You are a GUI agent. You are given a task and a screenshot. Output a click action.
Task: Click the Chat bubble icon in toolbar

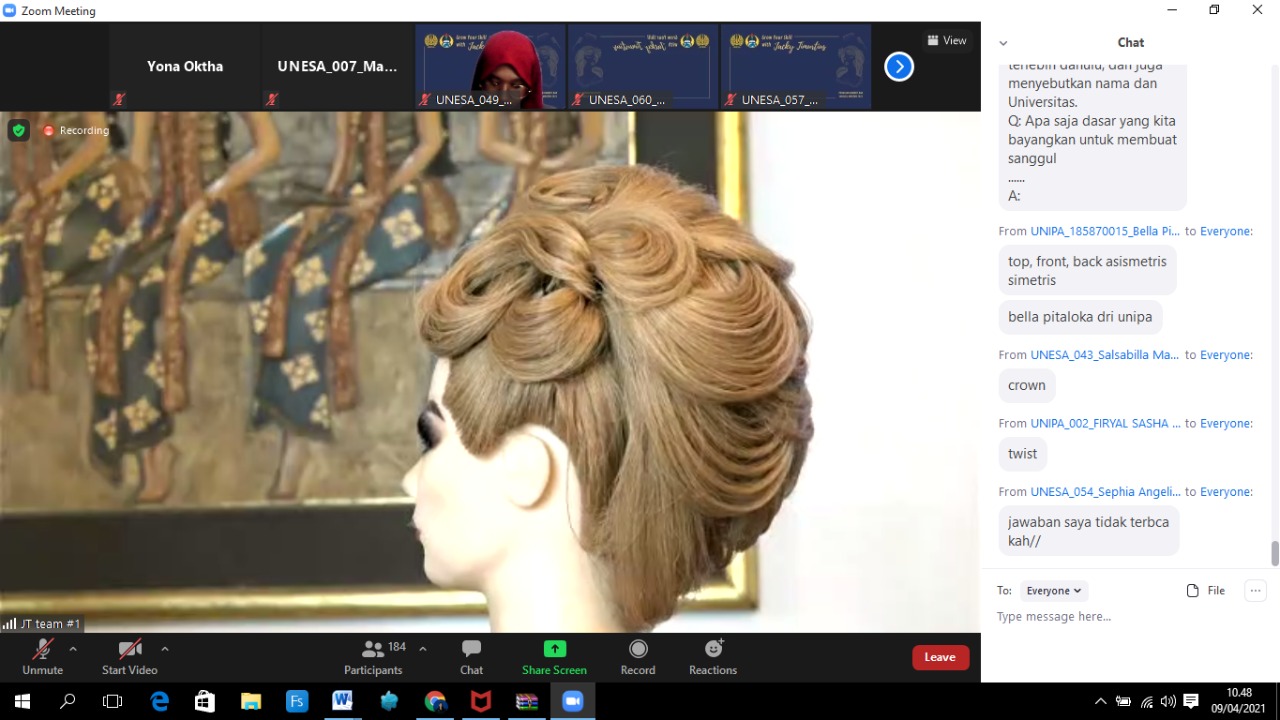point(471,650)
